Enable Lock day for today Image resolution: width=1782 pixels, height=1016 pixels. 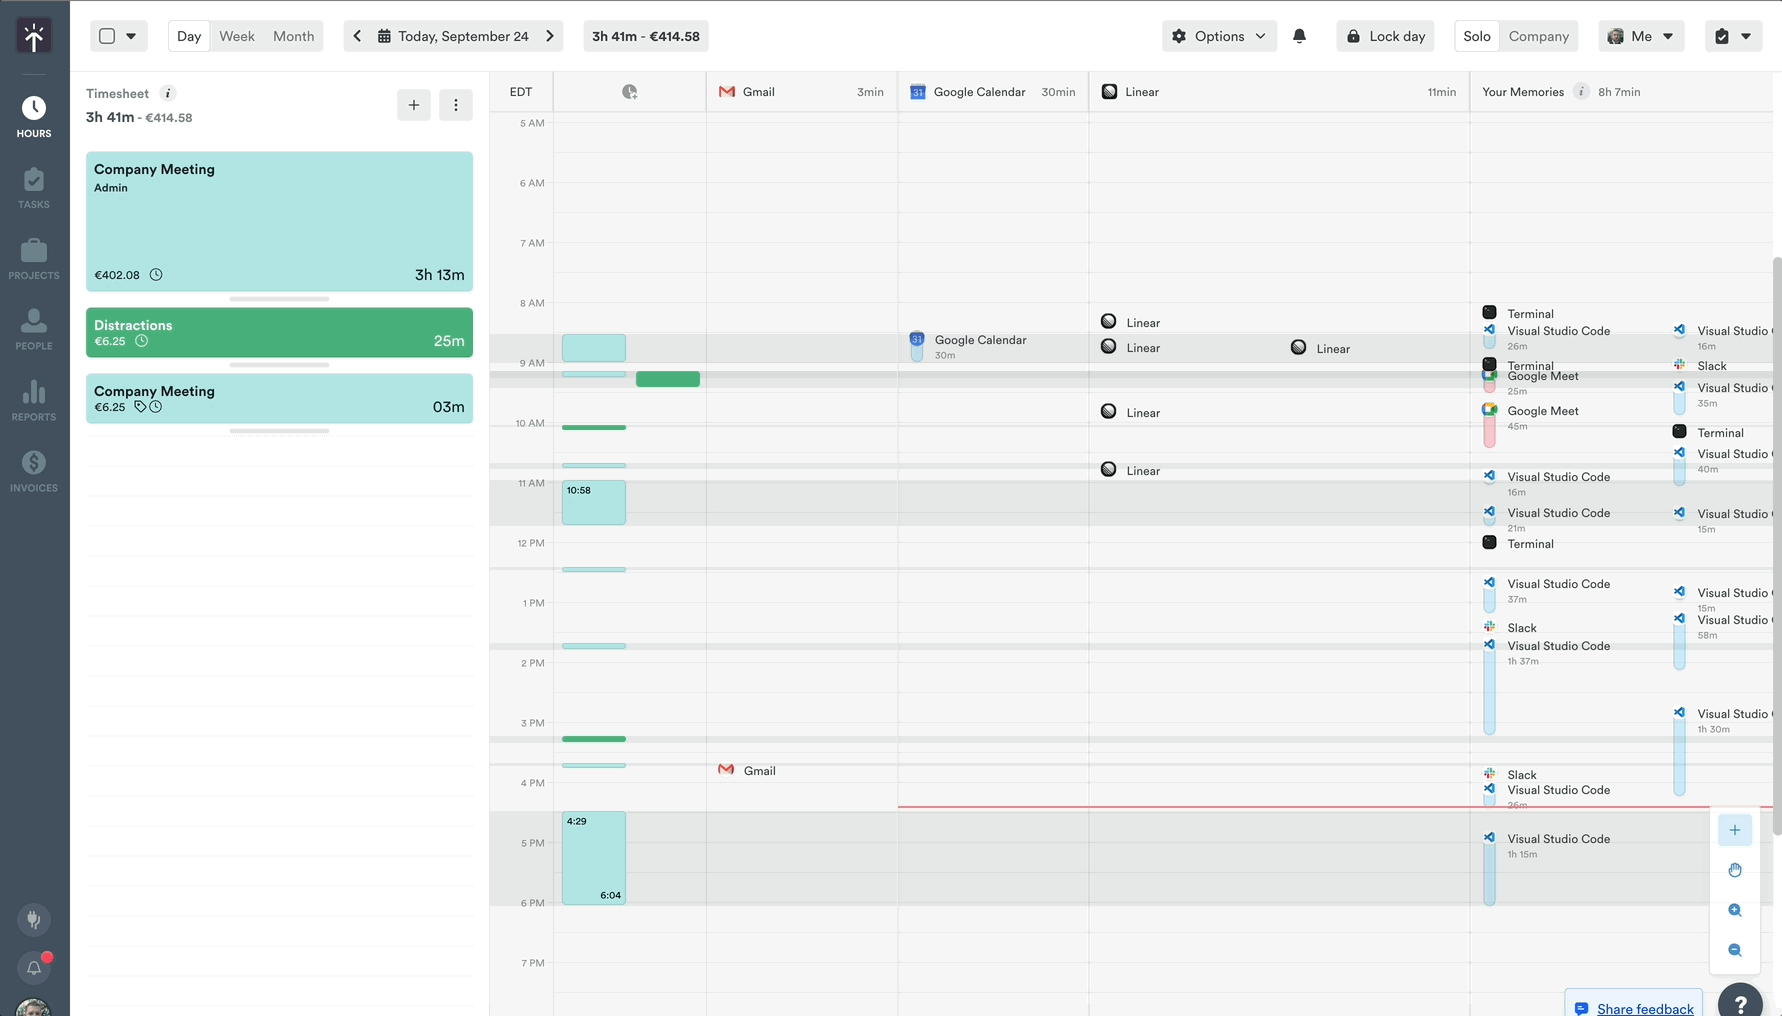click(1385, 36)
